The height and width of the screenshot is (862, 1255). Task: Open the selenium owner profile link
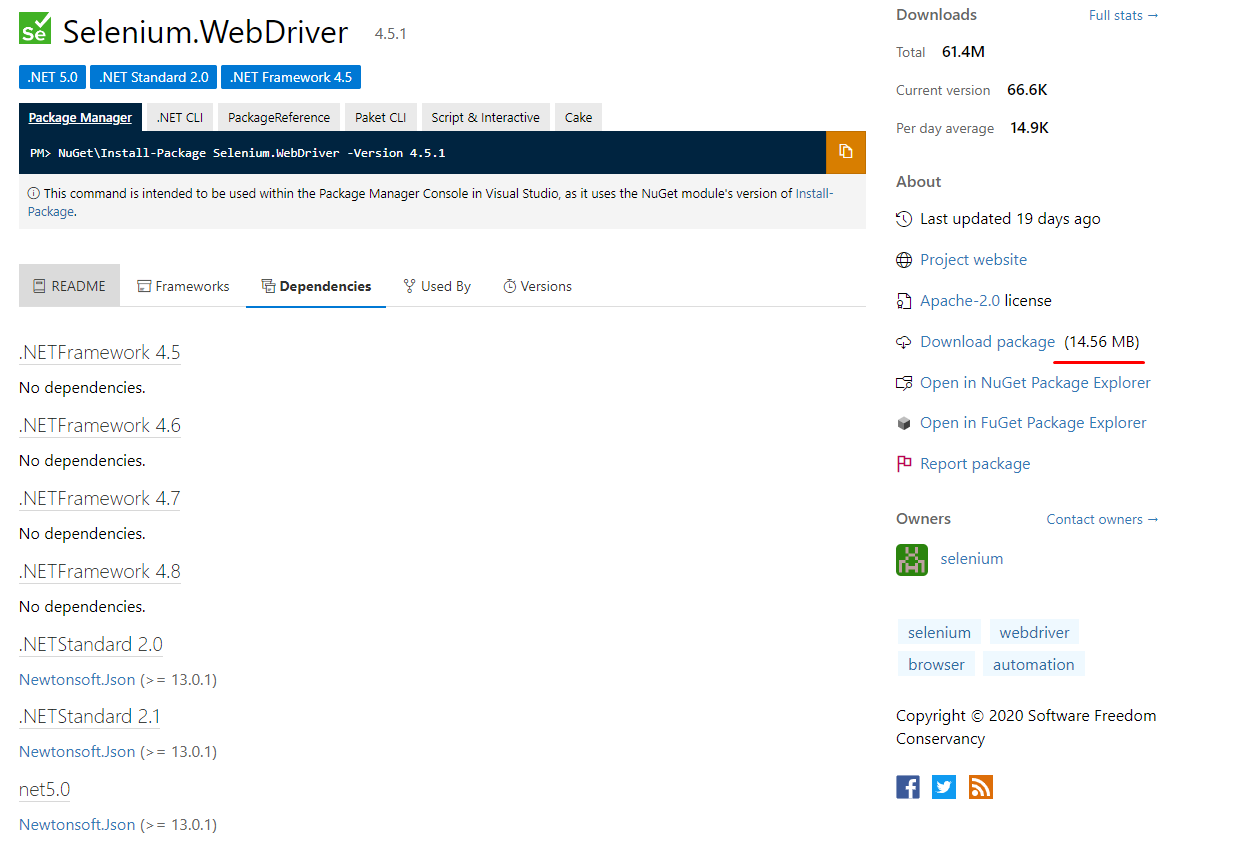tap(972, 559)
